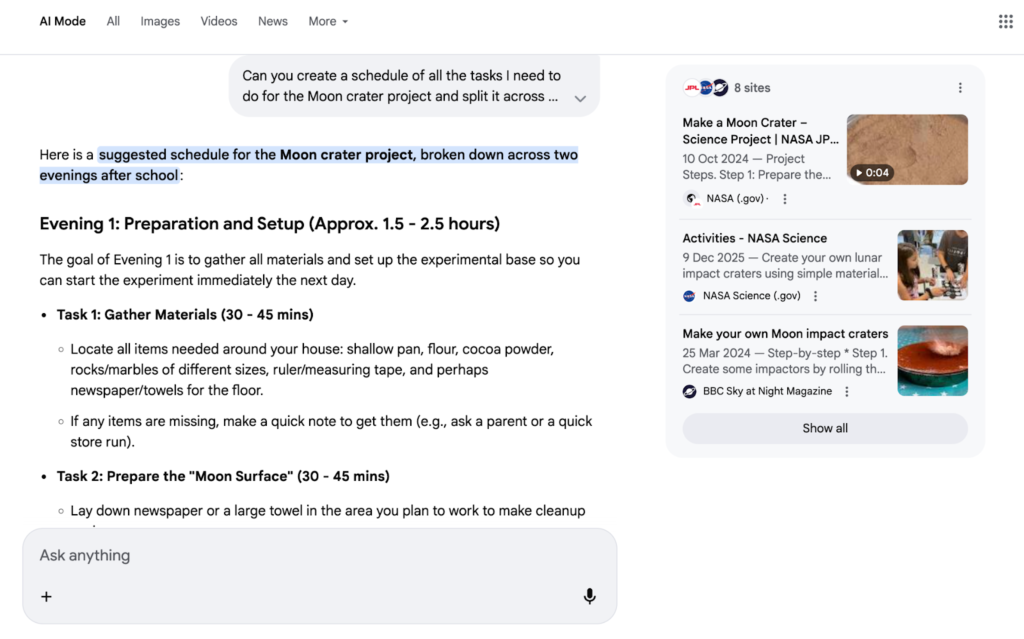Open the three-dot menu beside 8 sites

(x=960, y=87)
